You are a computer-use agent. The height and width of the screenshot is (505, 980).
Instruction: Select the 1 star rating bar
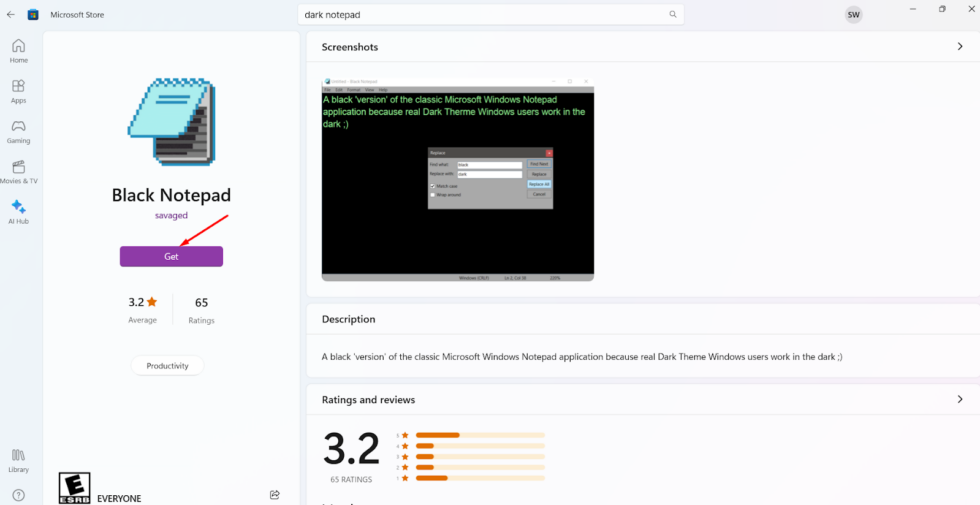480,478
